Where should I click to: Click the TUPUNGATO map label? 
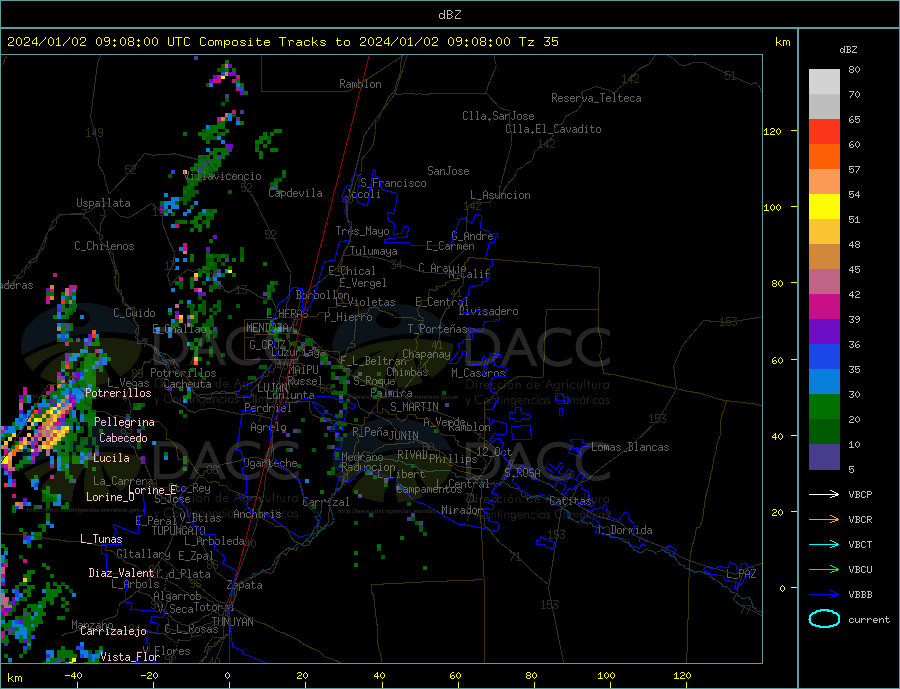tap(179, 531)
